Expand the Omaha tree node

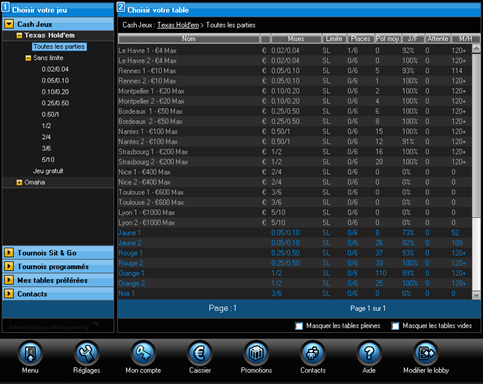tap(19, 182)
